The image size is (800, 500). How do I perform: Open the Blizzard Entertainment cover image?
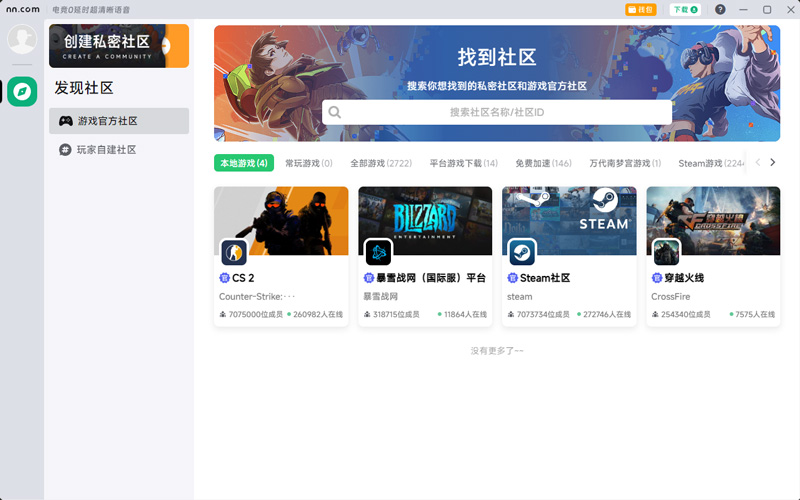425,220
